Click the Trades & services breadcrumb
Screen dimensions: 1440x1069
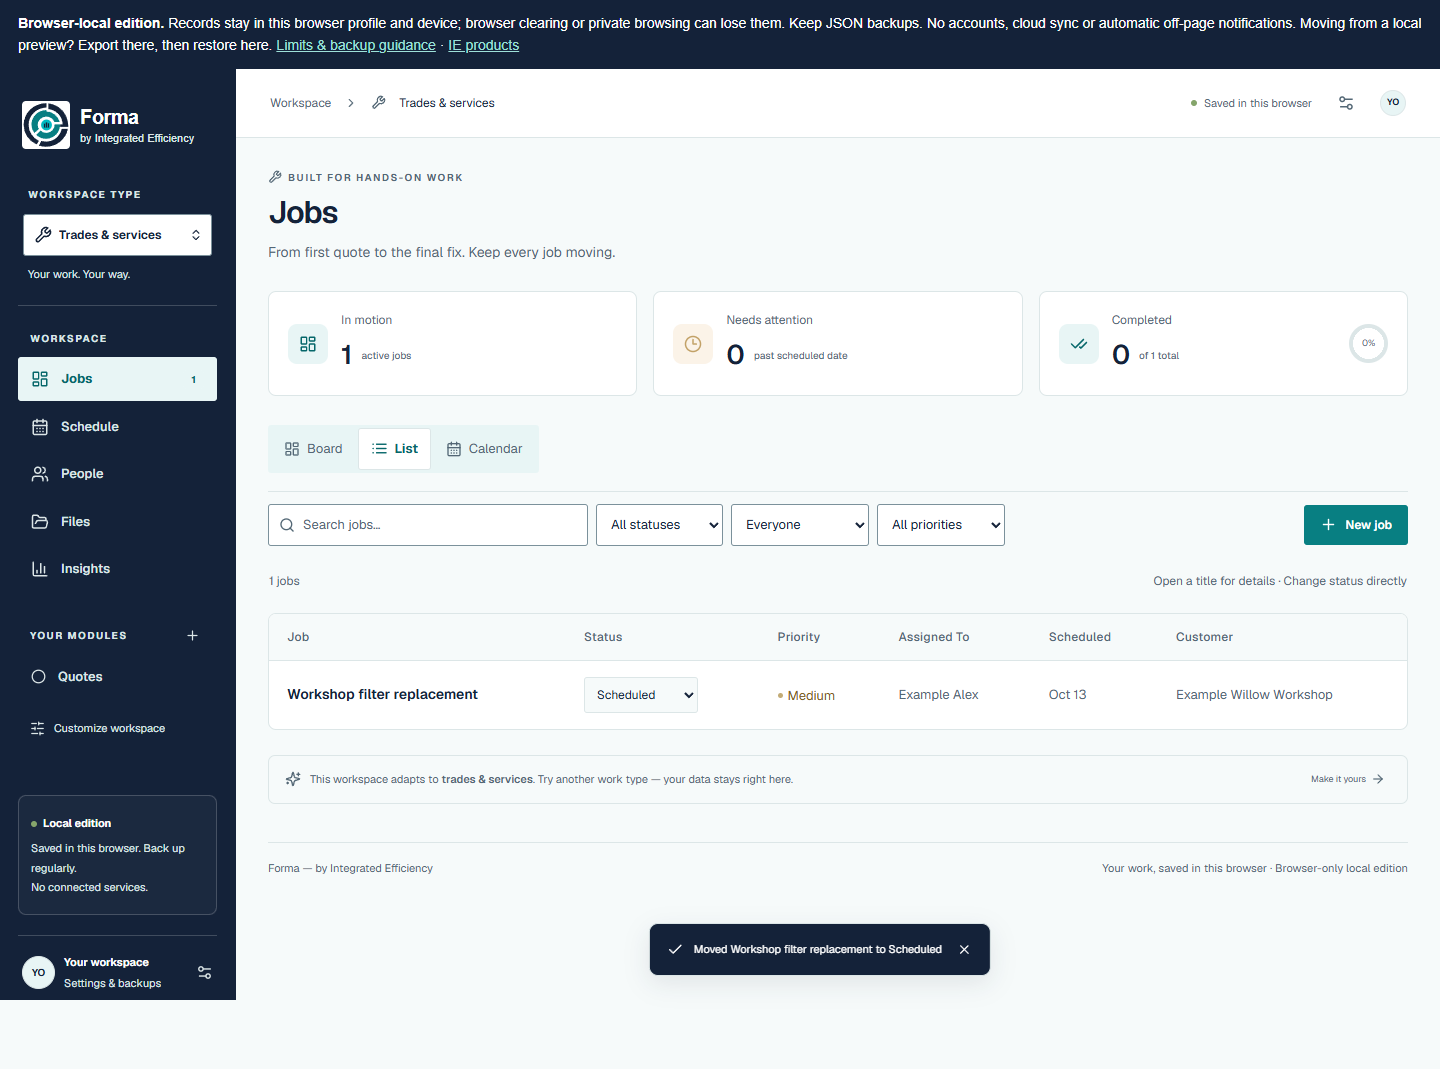coord(446,103)
